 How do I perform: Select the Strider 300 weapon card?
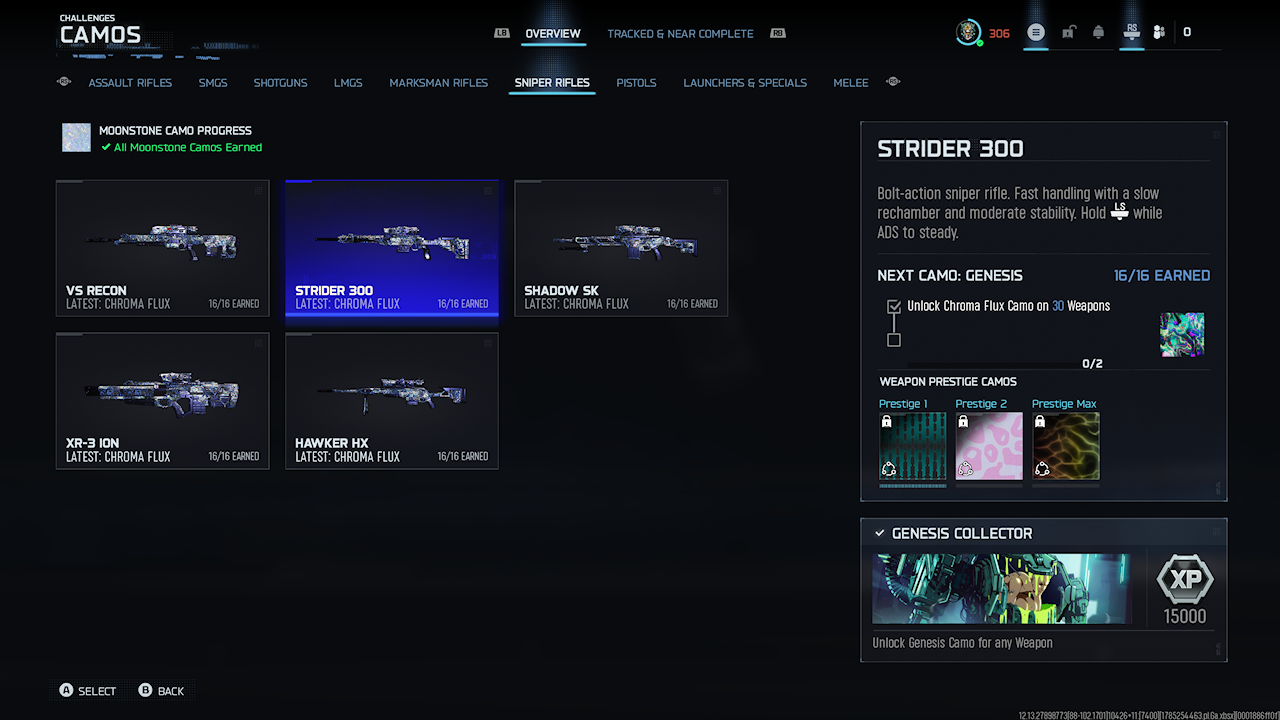[x=392, y=248]
